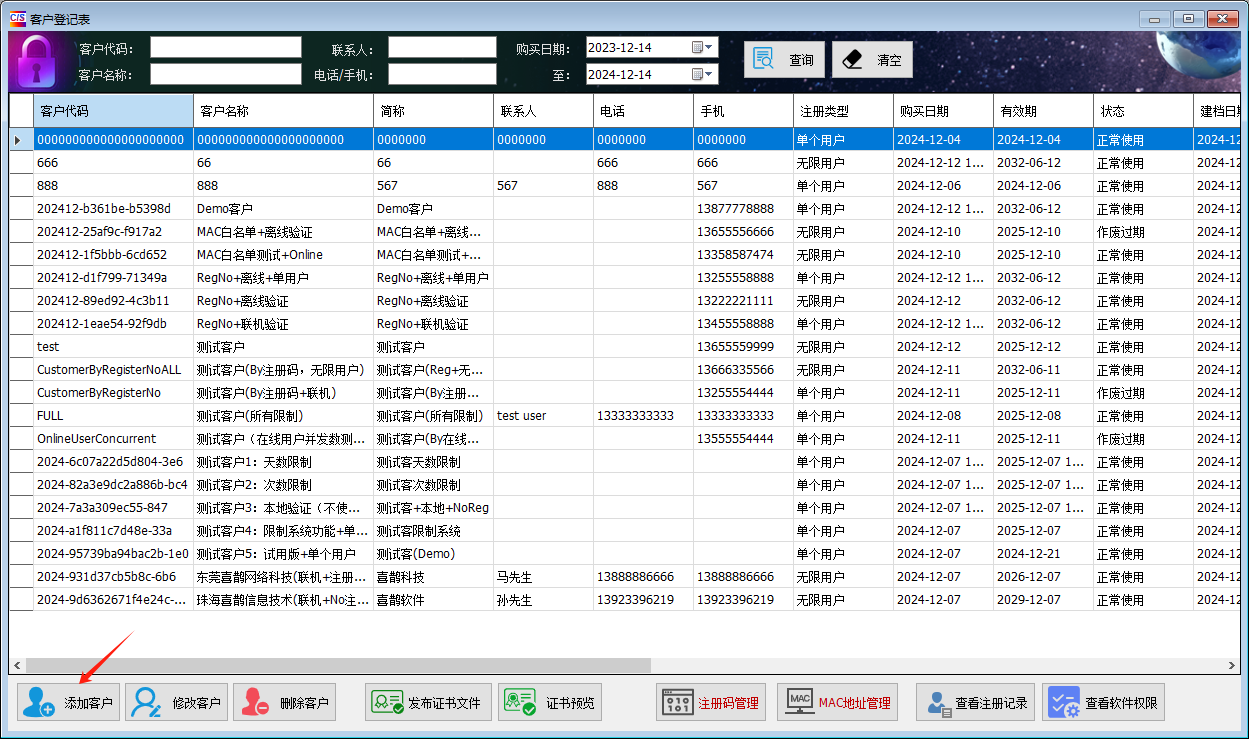
Task: Click inside the 联系人 input field
Action: (x=443, y=46)
